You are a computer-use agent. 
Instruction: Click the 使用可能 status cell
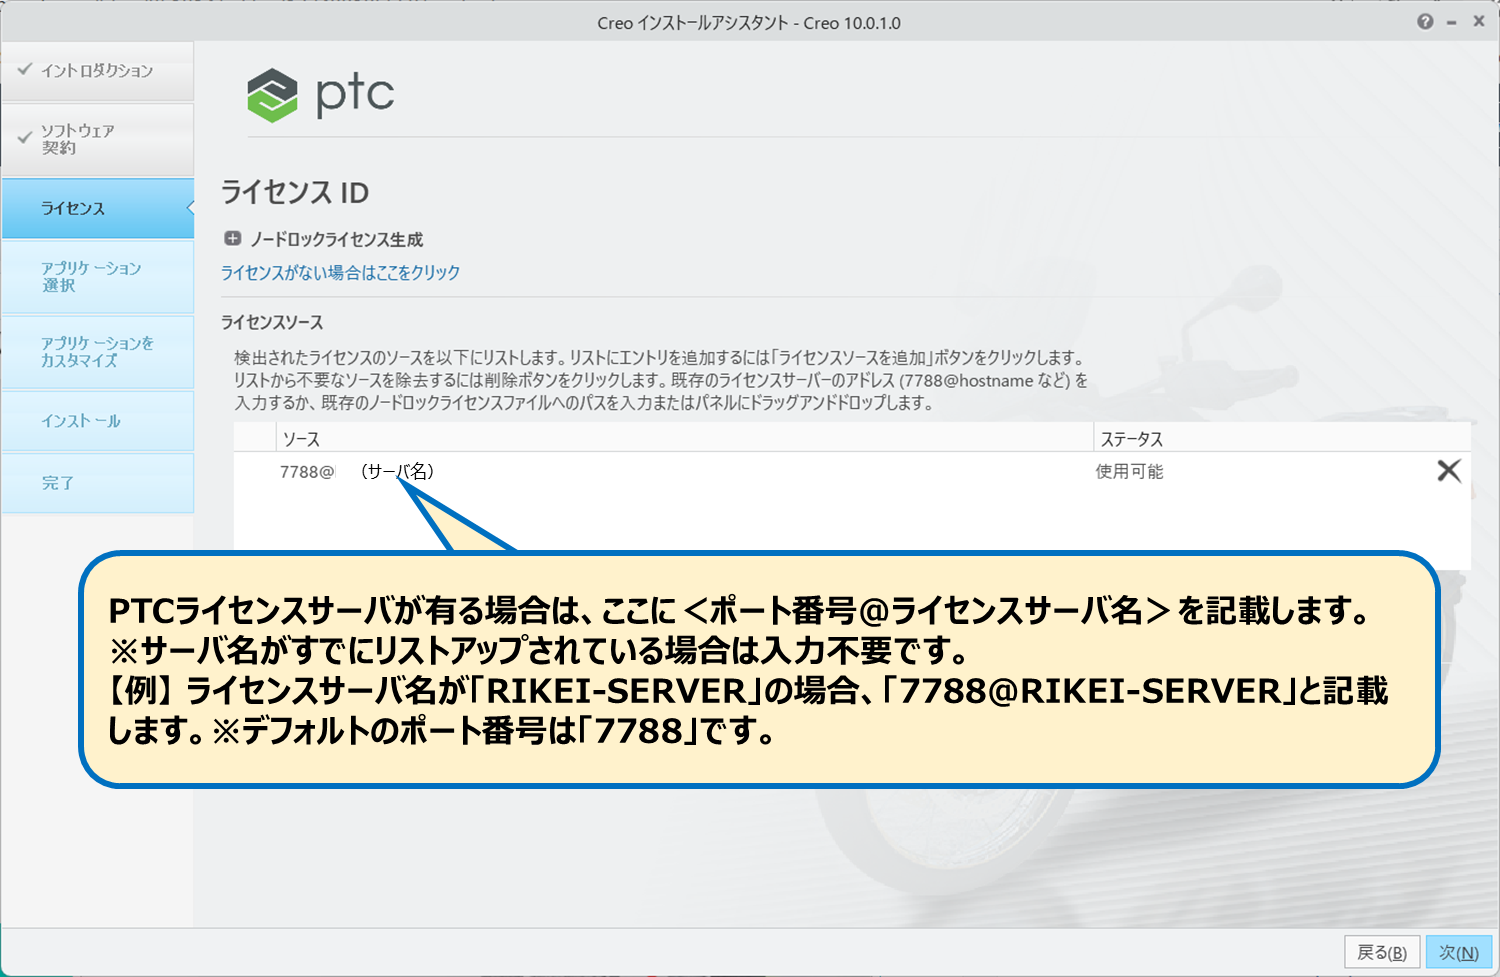click(1129, 471)
